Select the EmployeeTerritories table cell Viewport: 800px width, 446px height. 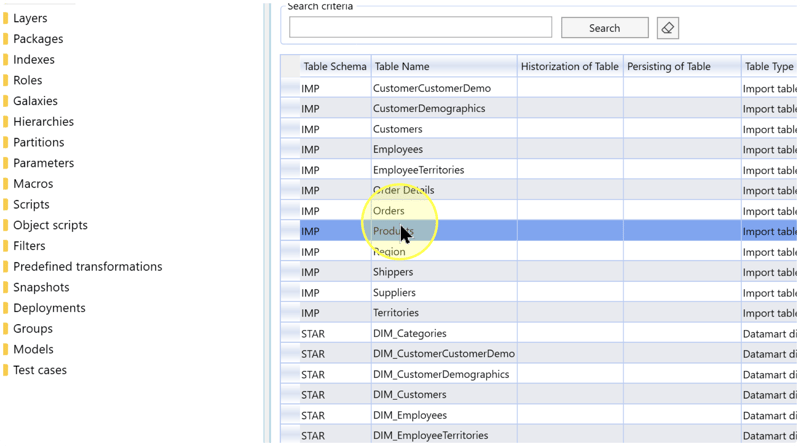(x=444, y=169)
